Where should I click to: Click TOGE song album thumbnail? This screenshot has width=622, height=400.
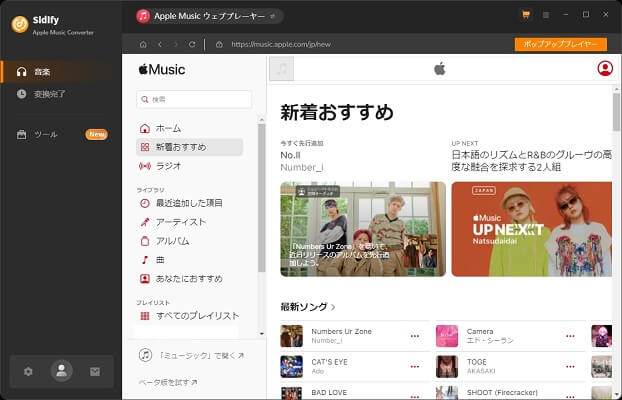pos(447,366)
